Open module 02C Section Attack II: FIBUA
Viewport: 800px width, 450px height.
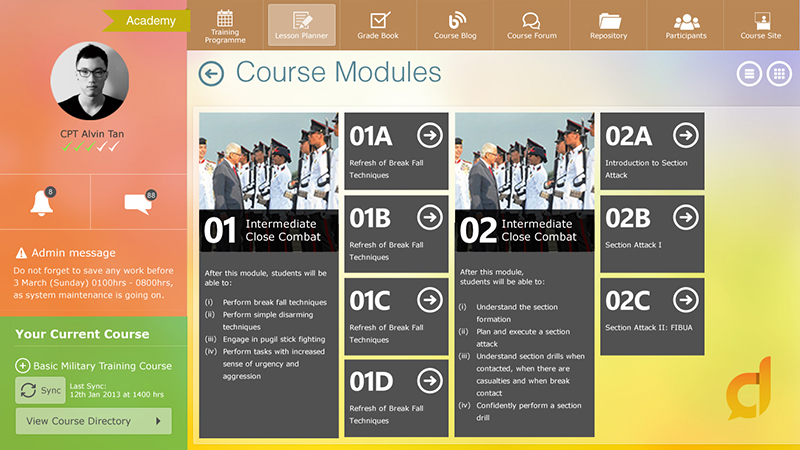(x=651, y=310)
